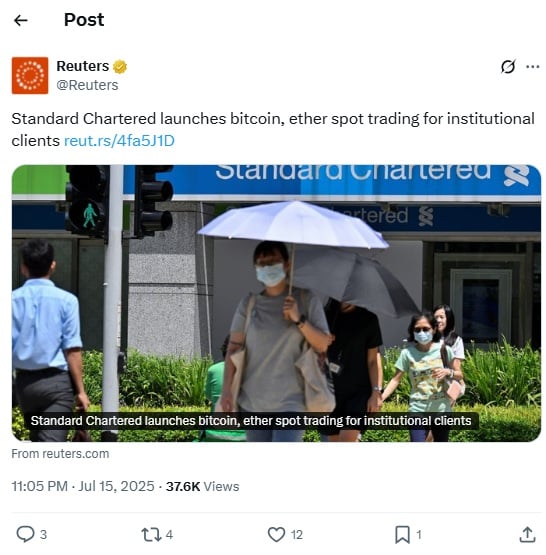Go back using the arrow icon
This screenshot has height=555, width=546.
tap(21, 20)
